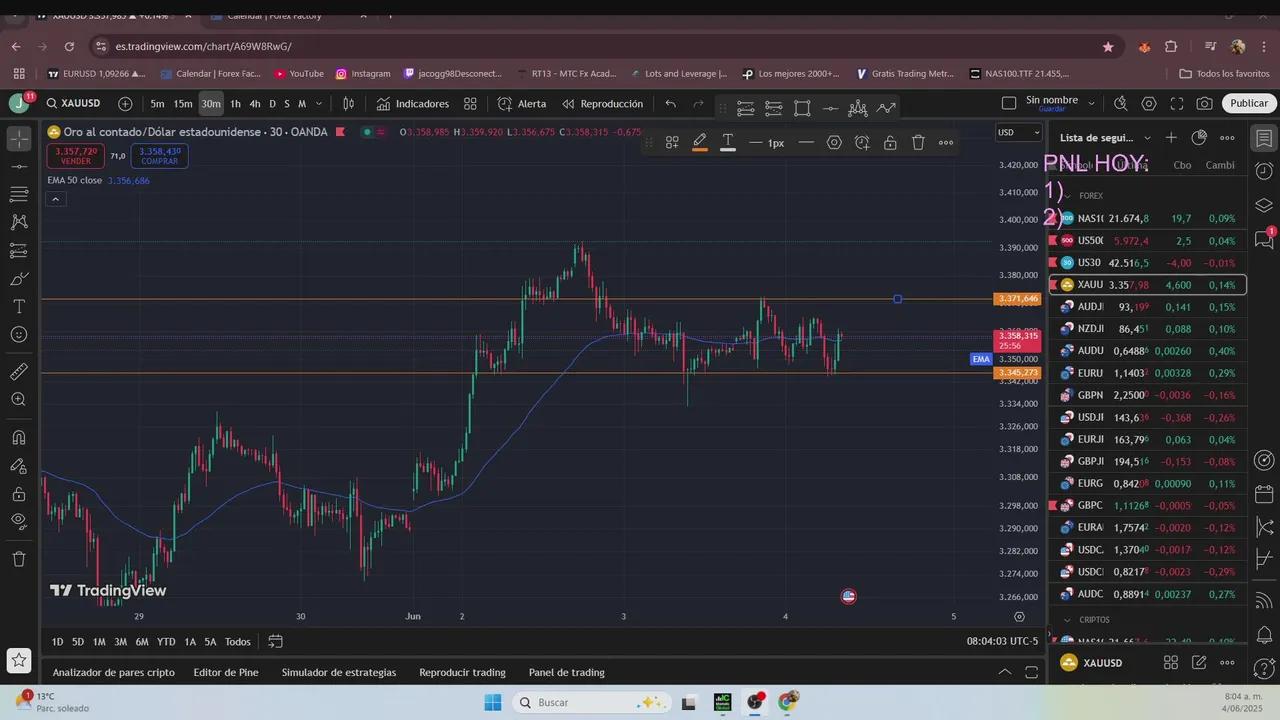
Task: Open the USD currency dropdown
Action: [x=1017, y=132]
